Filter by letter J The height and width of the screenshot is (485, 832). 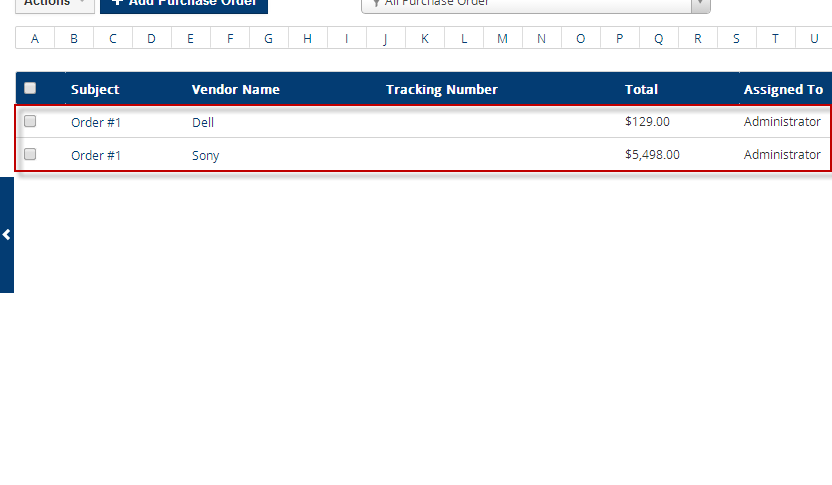pyautogui.click(x=386, y=38)
